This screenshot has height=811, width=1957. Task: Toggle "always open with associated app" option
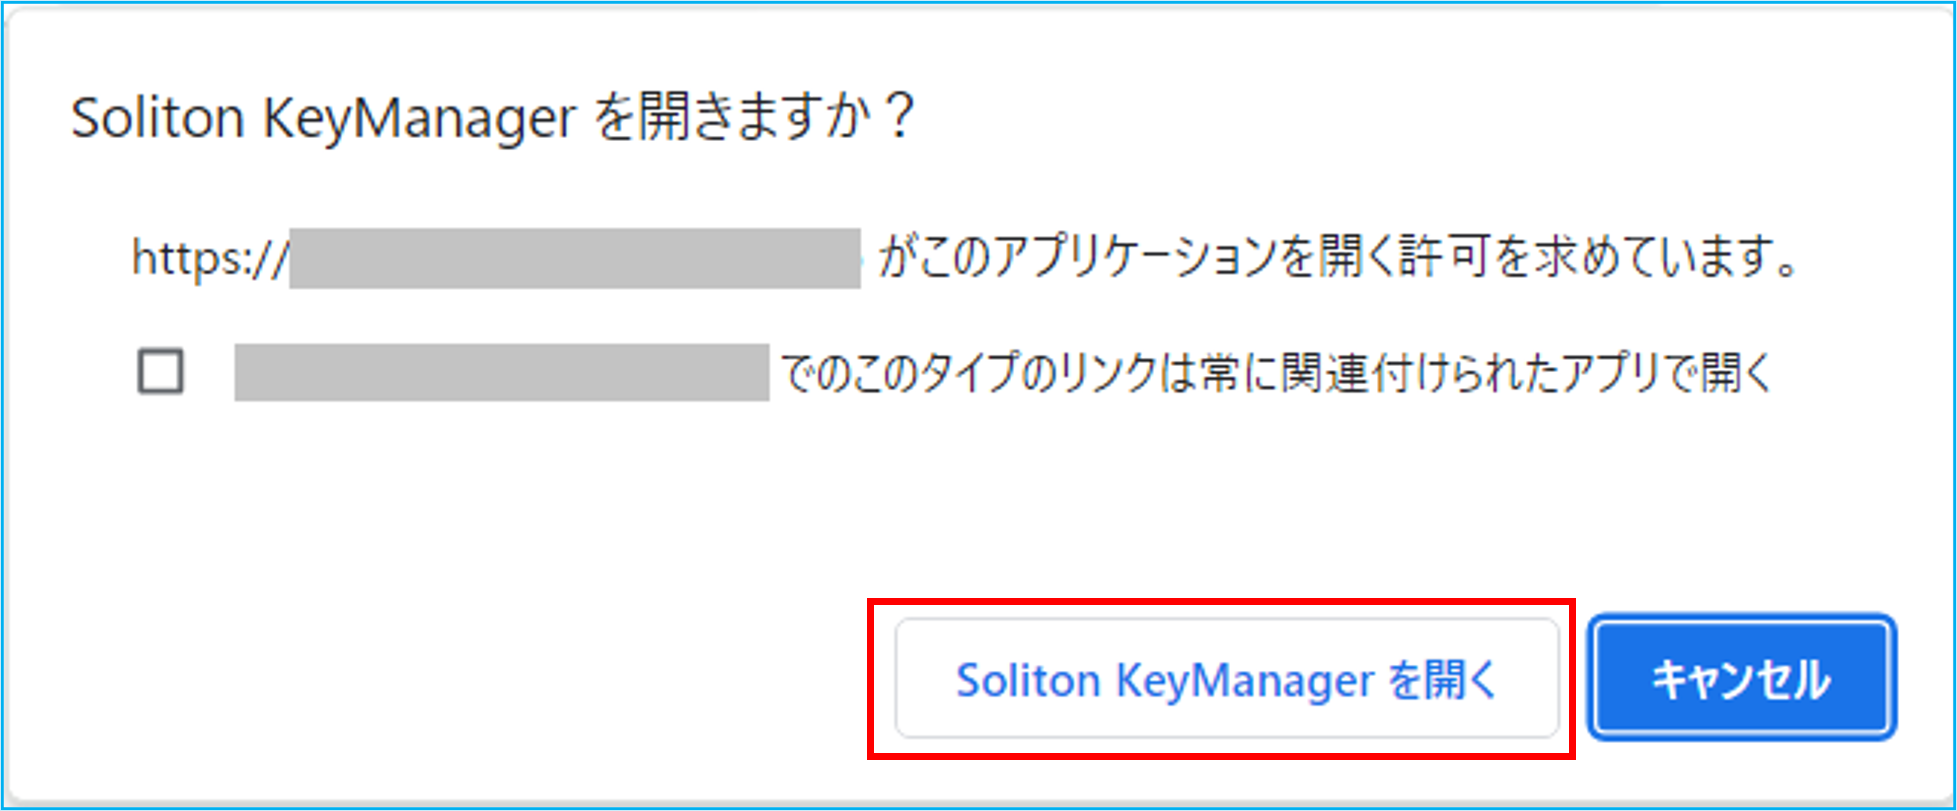[x=160, y=372]
